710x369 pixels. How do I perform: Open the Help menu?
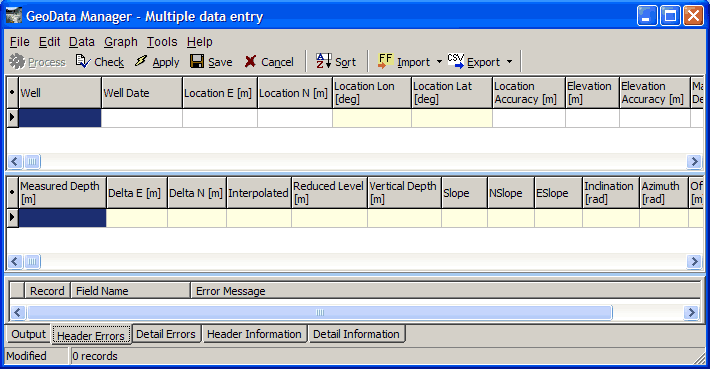(x=200, y=42)
